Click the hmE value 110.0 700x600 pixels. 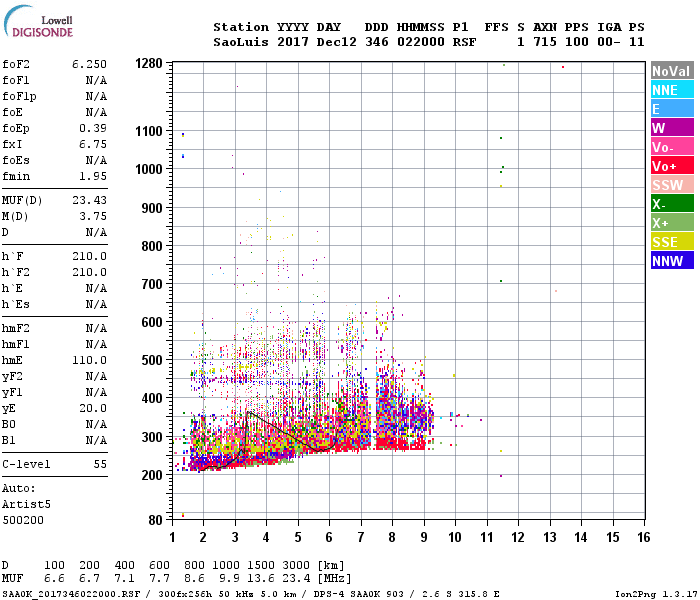click(89, 360)
